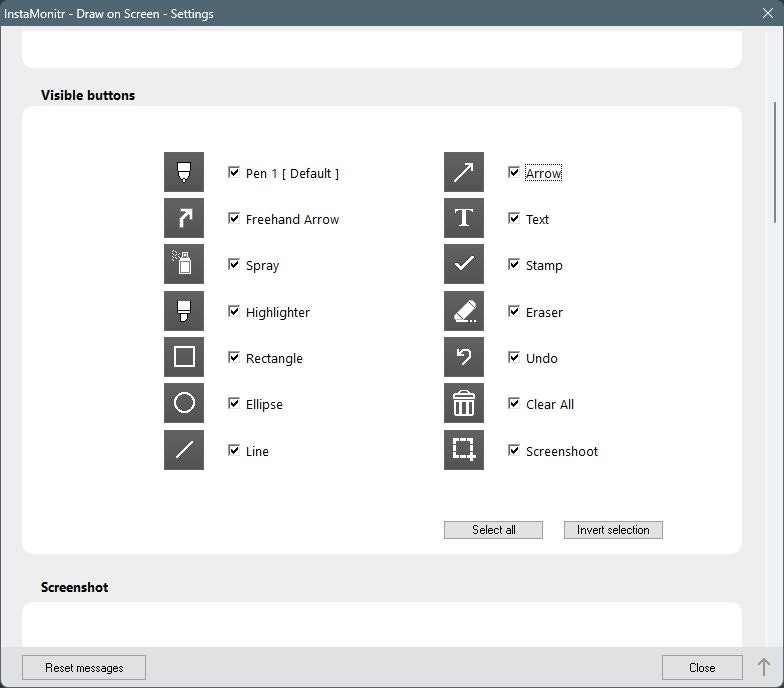
Task: Click the Select all button
Action: [493, 530]
